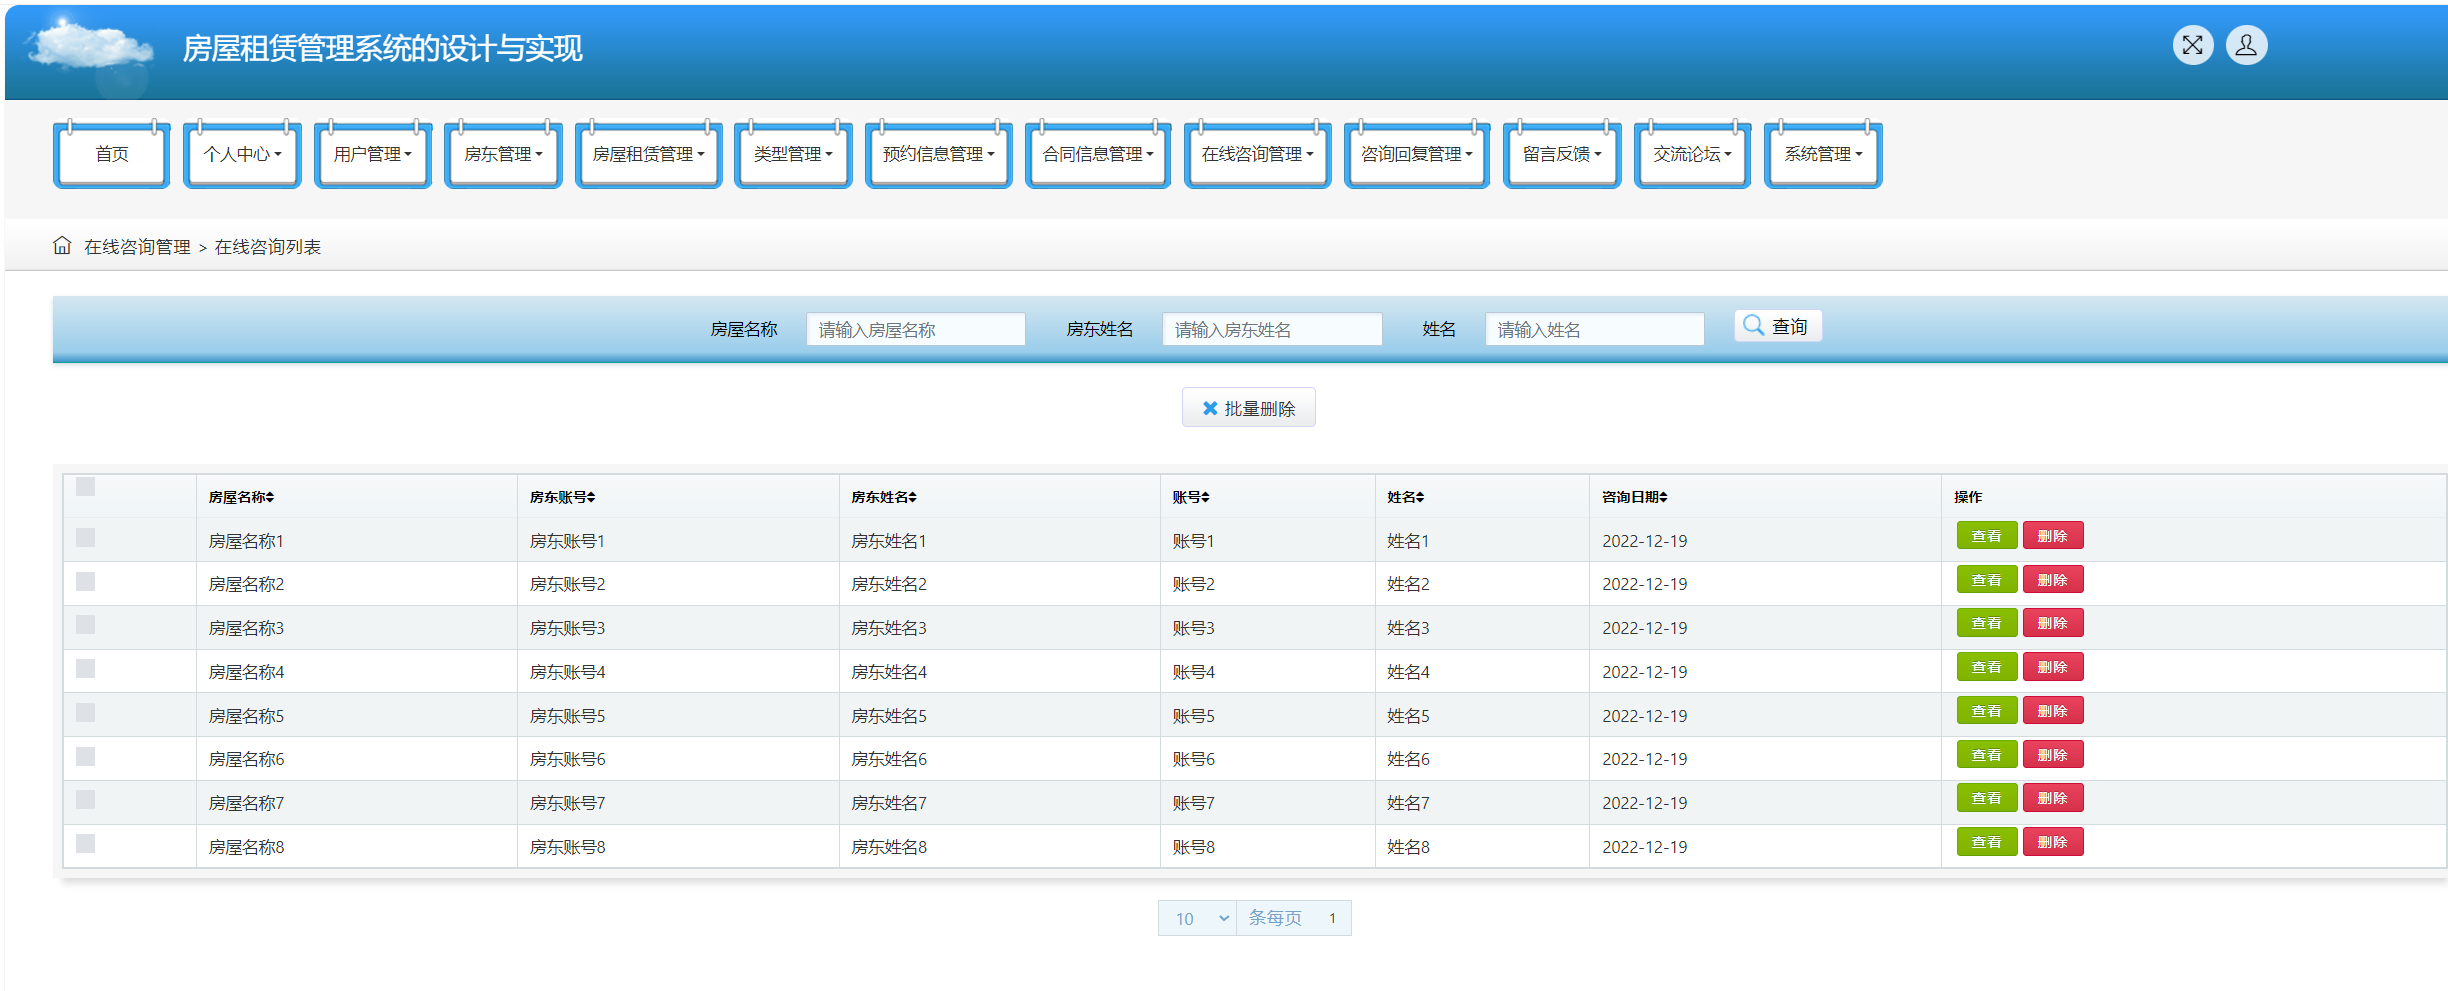Image resolution: width=2448 pixels, height=991 pixels.
Task: Sort table by 咨询日期 column
Action: tap(1635, 497)
